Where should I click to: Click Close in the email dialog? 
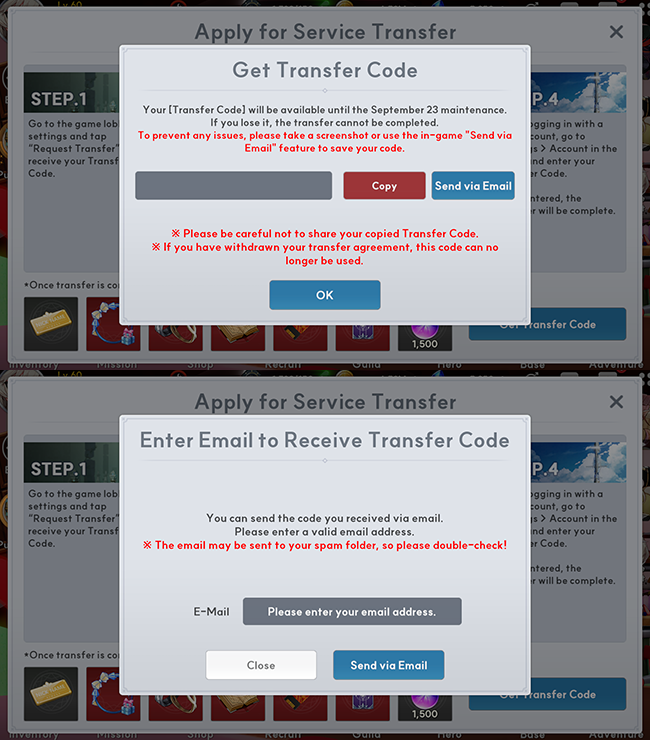(261, 665)
